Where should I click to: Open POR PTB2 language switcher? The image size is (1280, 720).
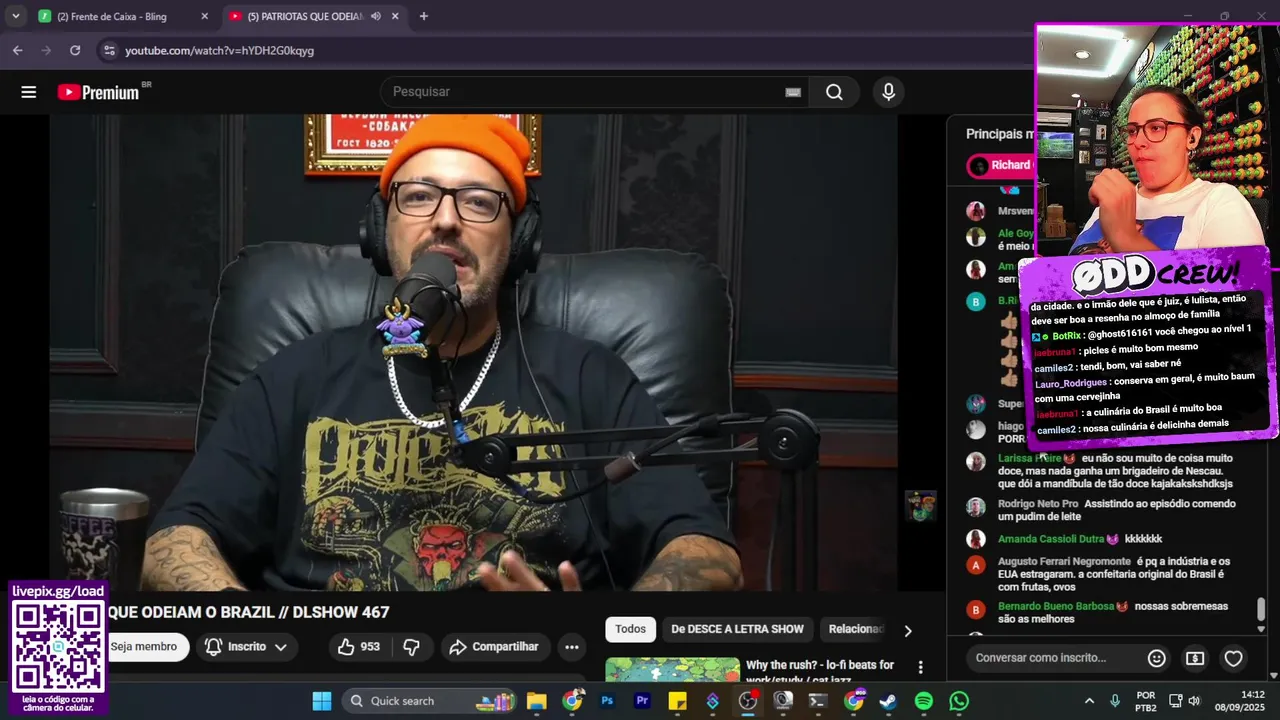1146,701
